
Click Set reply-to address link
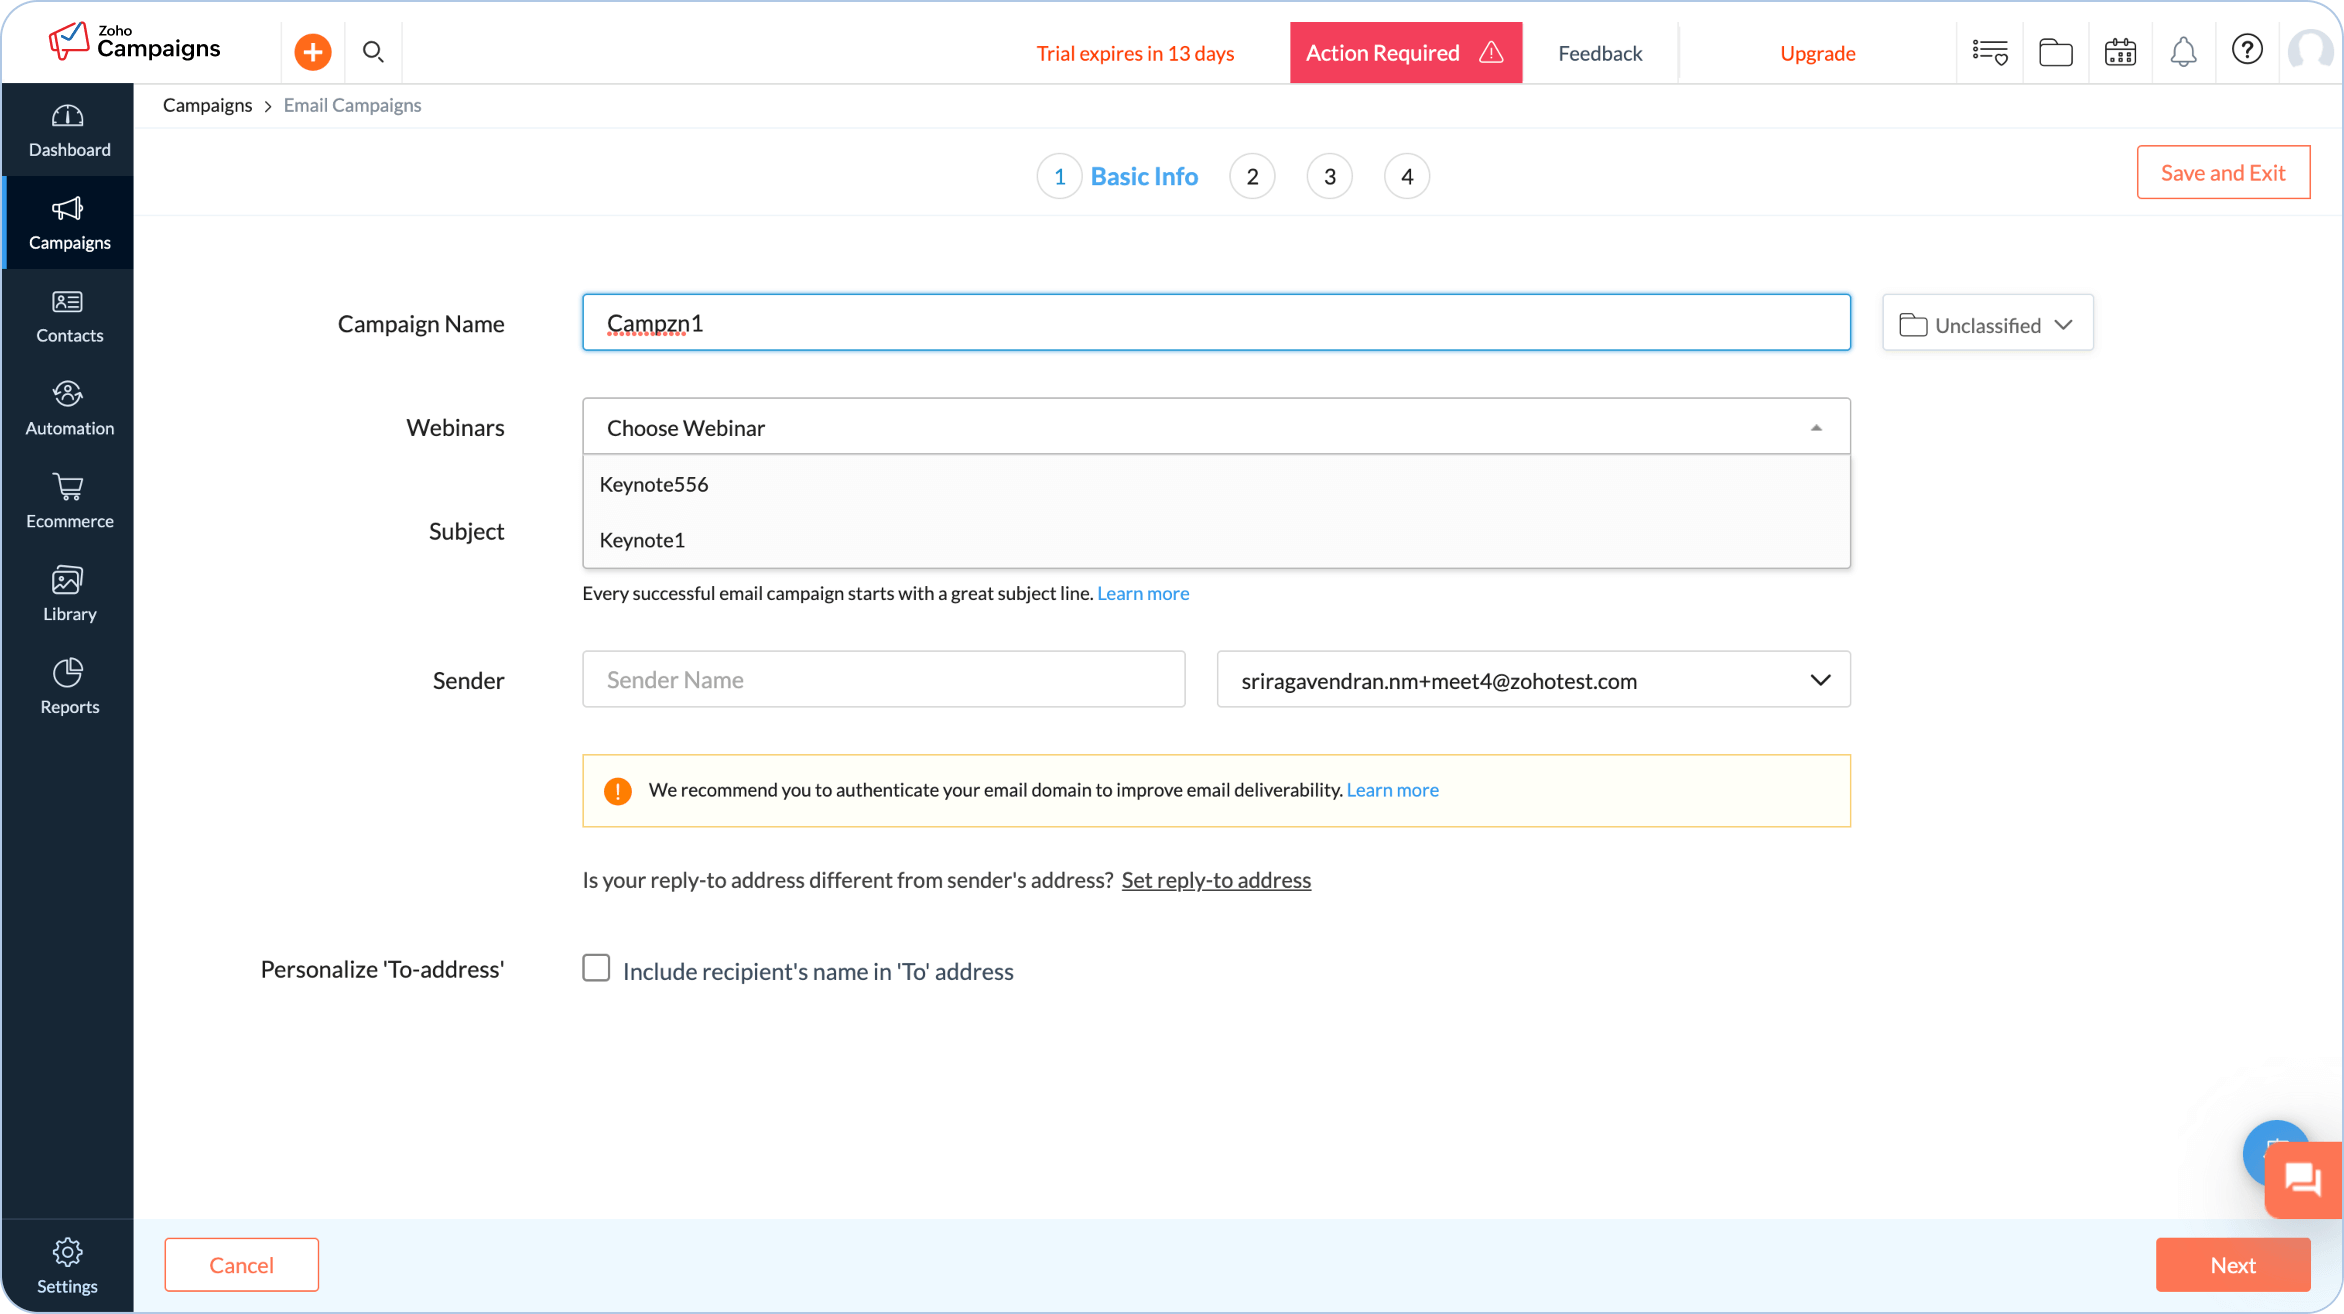click(1215, 880)
